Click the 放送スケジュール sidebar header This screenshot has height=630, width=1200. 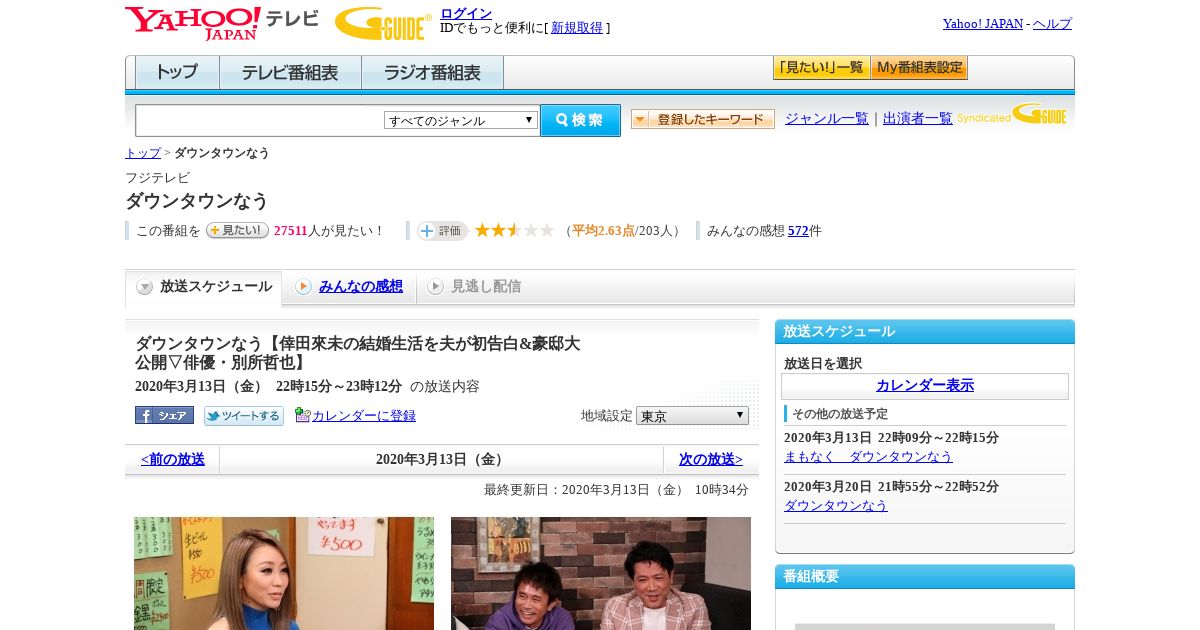tap(925, 332)
